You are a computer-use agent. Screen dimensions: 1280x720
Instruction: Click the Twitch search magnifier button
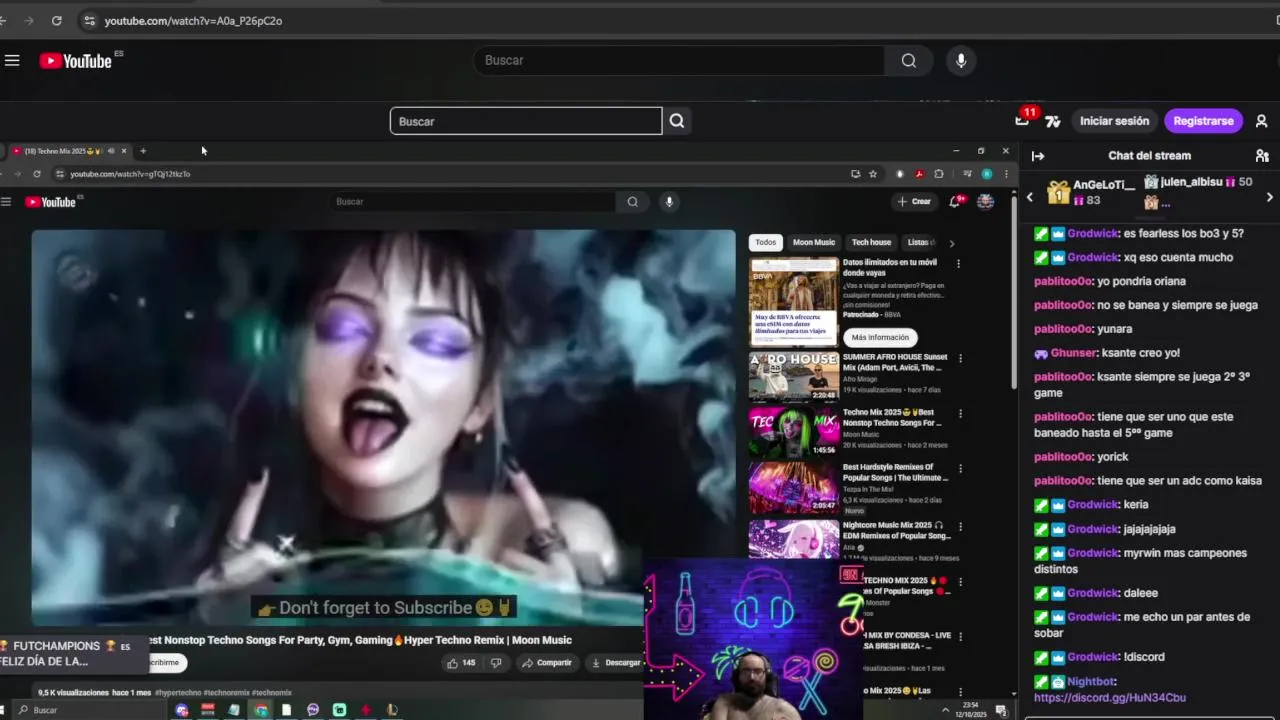(x=677, y=121)
